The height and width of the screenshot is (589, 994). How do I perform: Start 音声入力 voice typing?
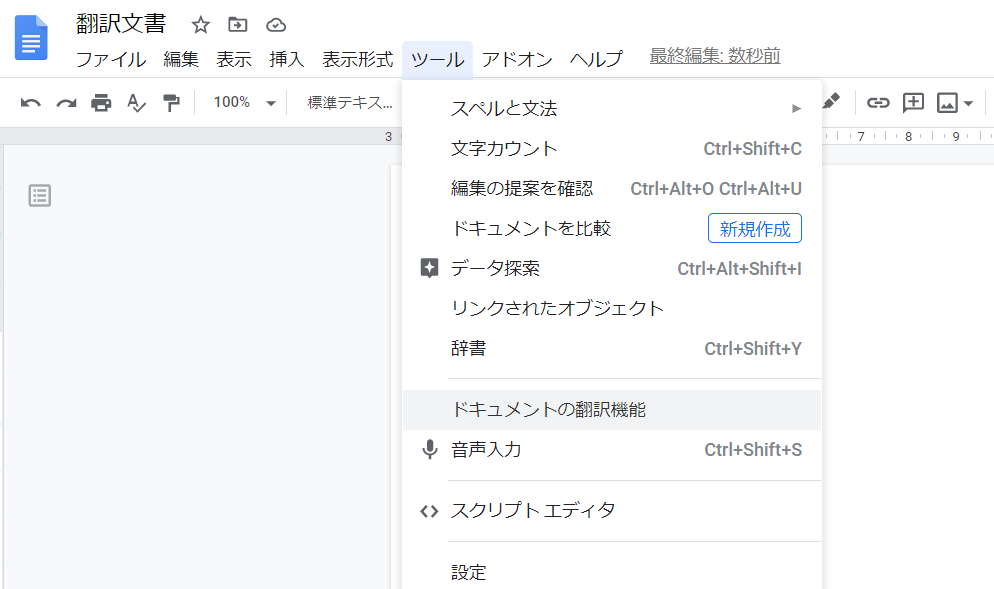coord(612,450)
